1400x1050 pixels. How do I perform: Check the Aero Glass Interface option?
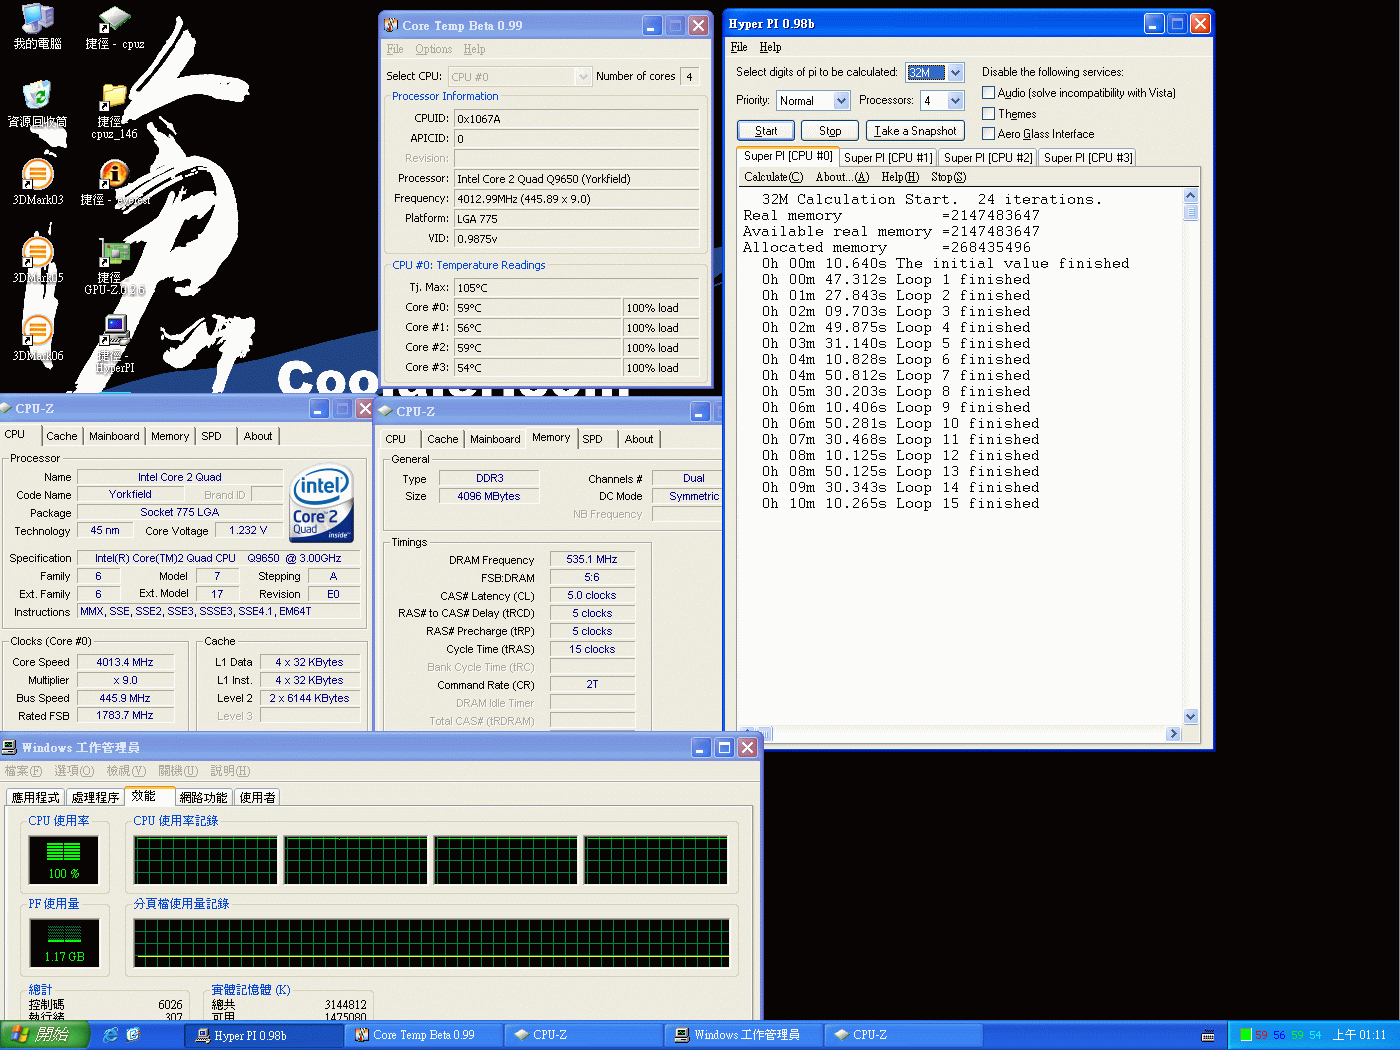(988, 134)
